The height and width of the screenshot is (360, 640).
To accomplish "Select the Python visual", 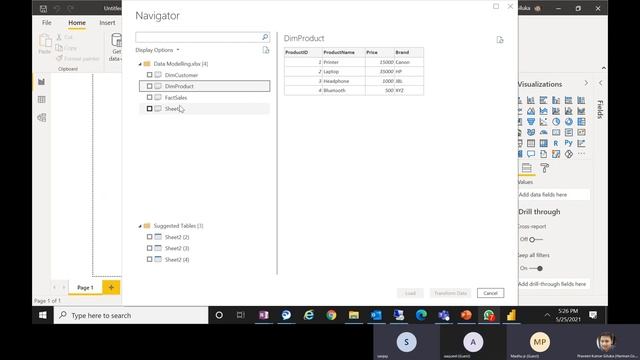I will [x=569, y=143].
